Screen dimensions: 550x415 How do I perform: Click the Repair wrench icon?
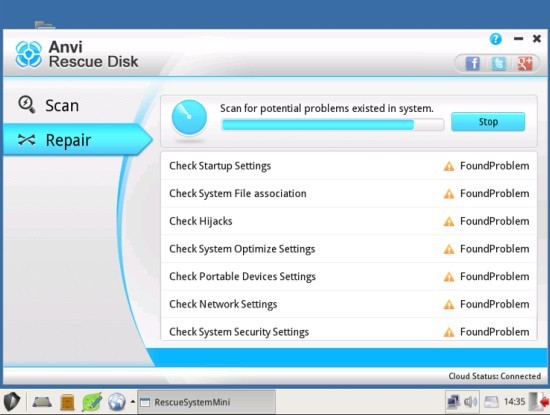[27, 140]
